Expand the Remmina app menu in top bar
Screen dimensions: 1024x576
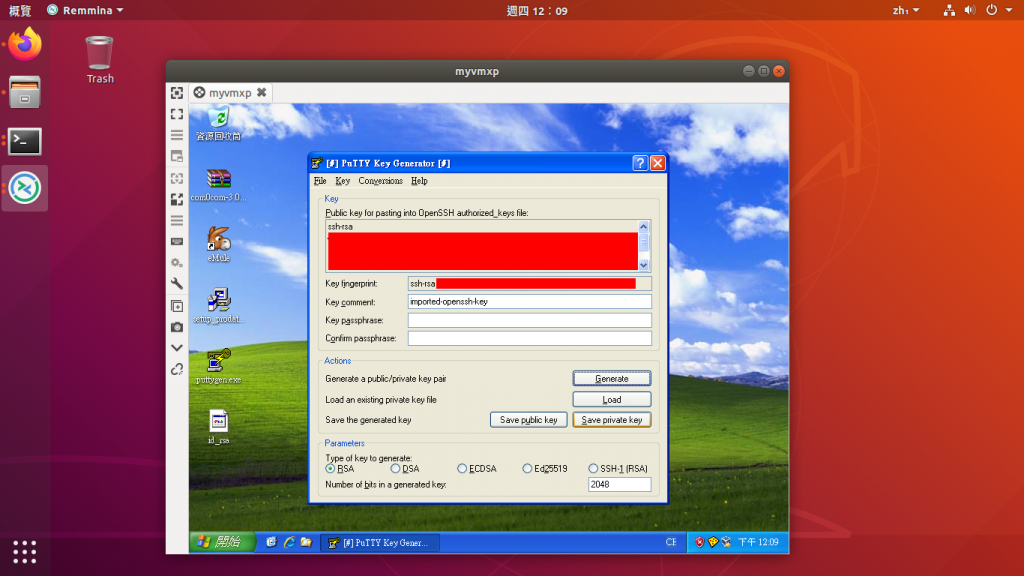point(85,10)
